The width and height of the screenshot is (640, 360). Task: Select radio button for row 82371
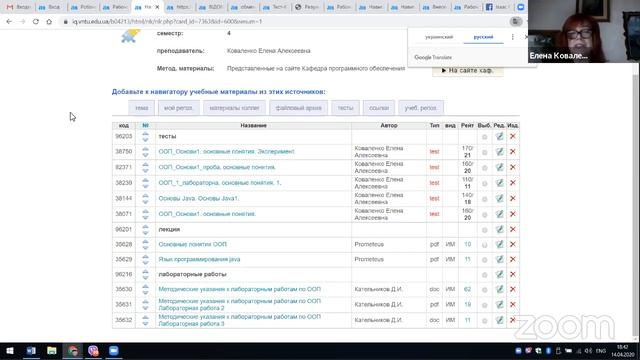484,168
